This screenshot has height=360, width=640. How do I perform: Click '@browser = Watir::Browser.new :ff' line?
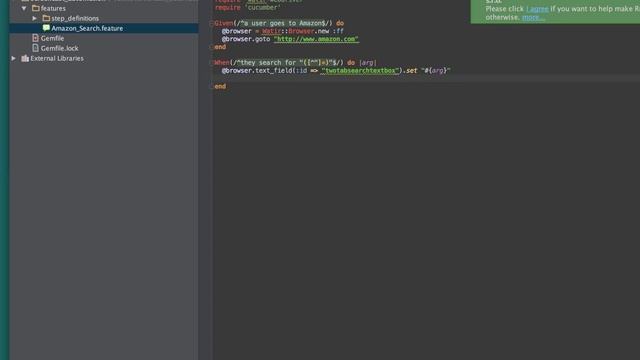(282, 31)
